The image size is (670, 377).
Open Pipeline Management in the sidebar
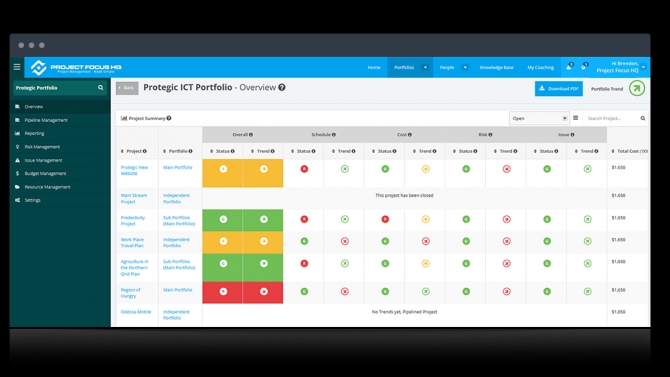tap(60, 120)
